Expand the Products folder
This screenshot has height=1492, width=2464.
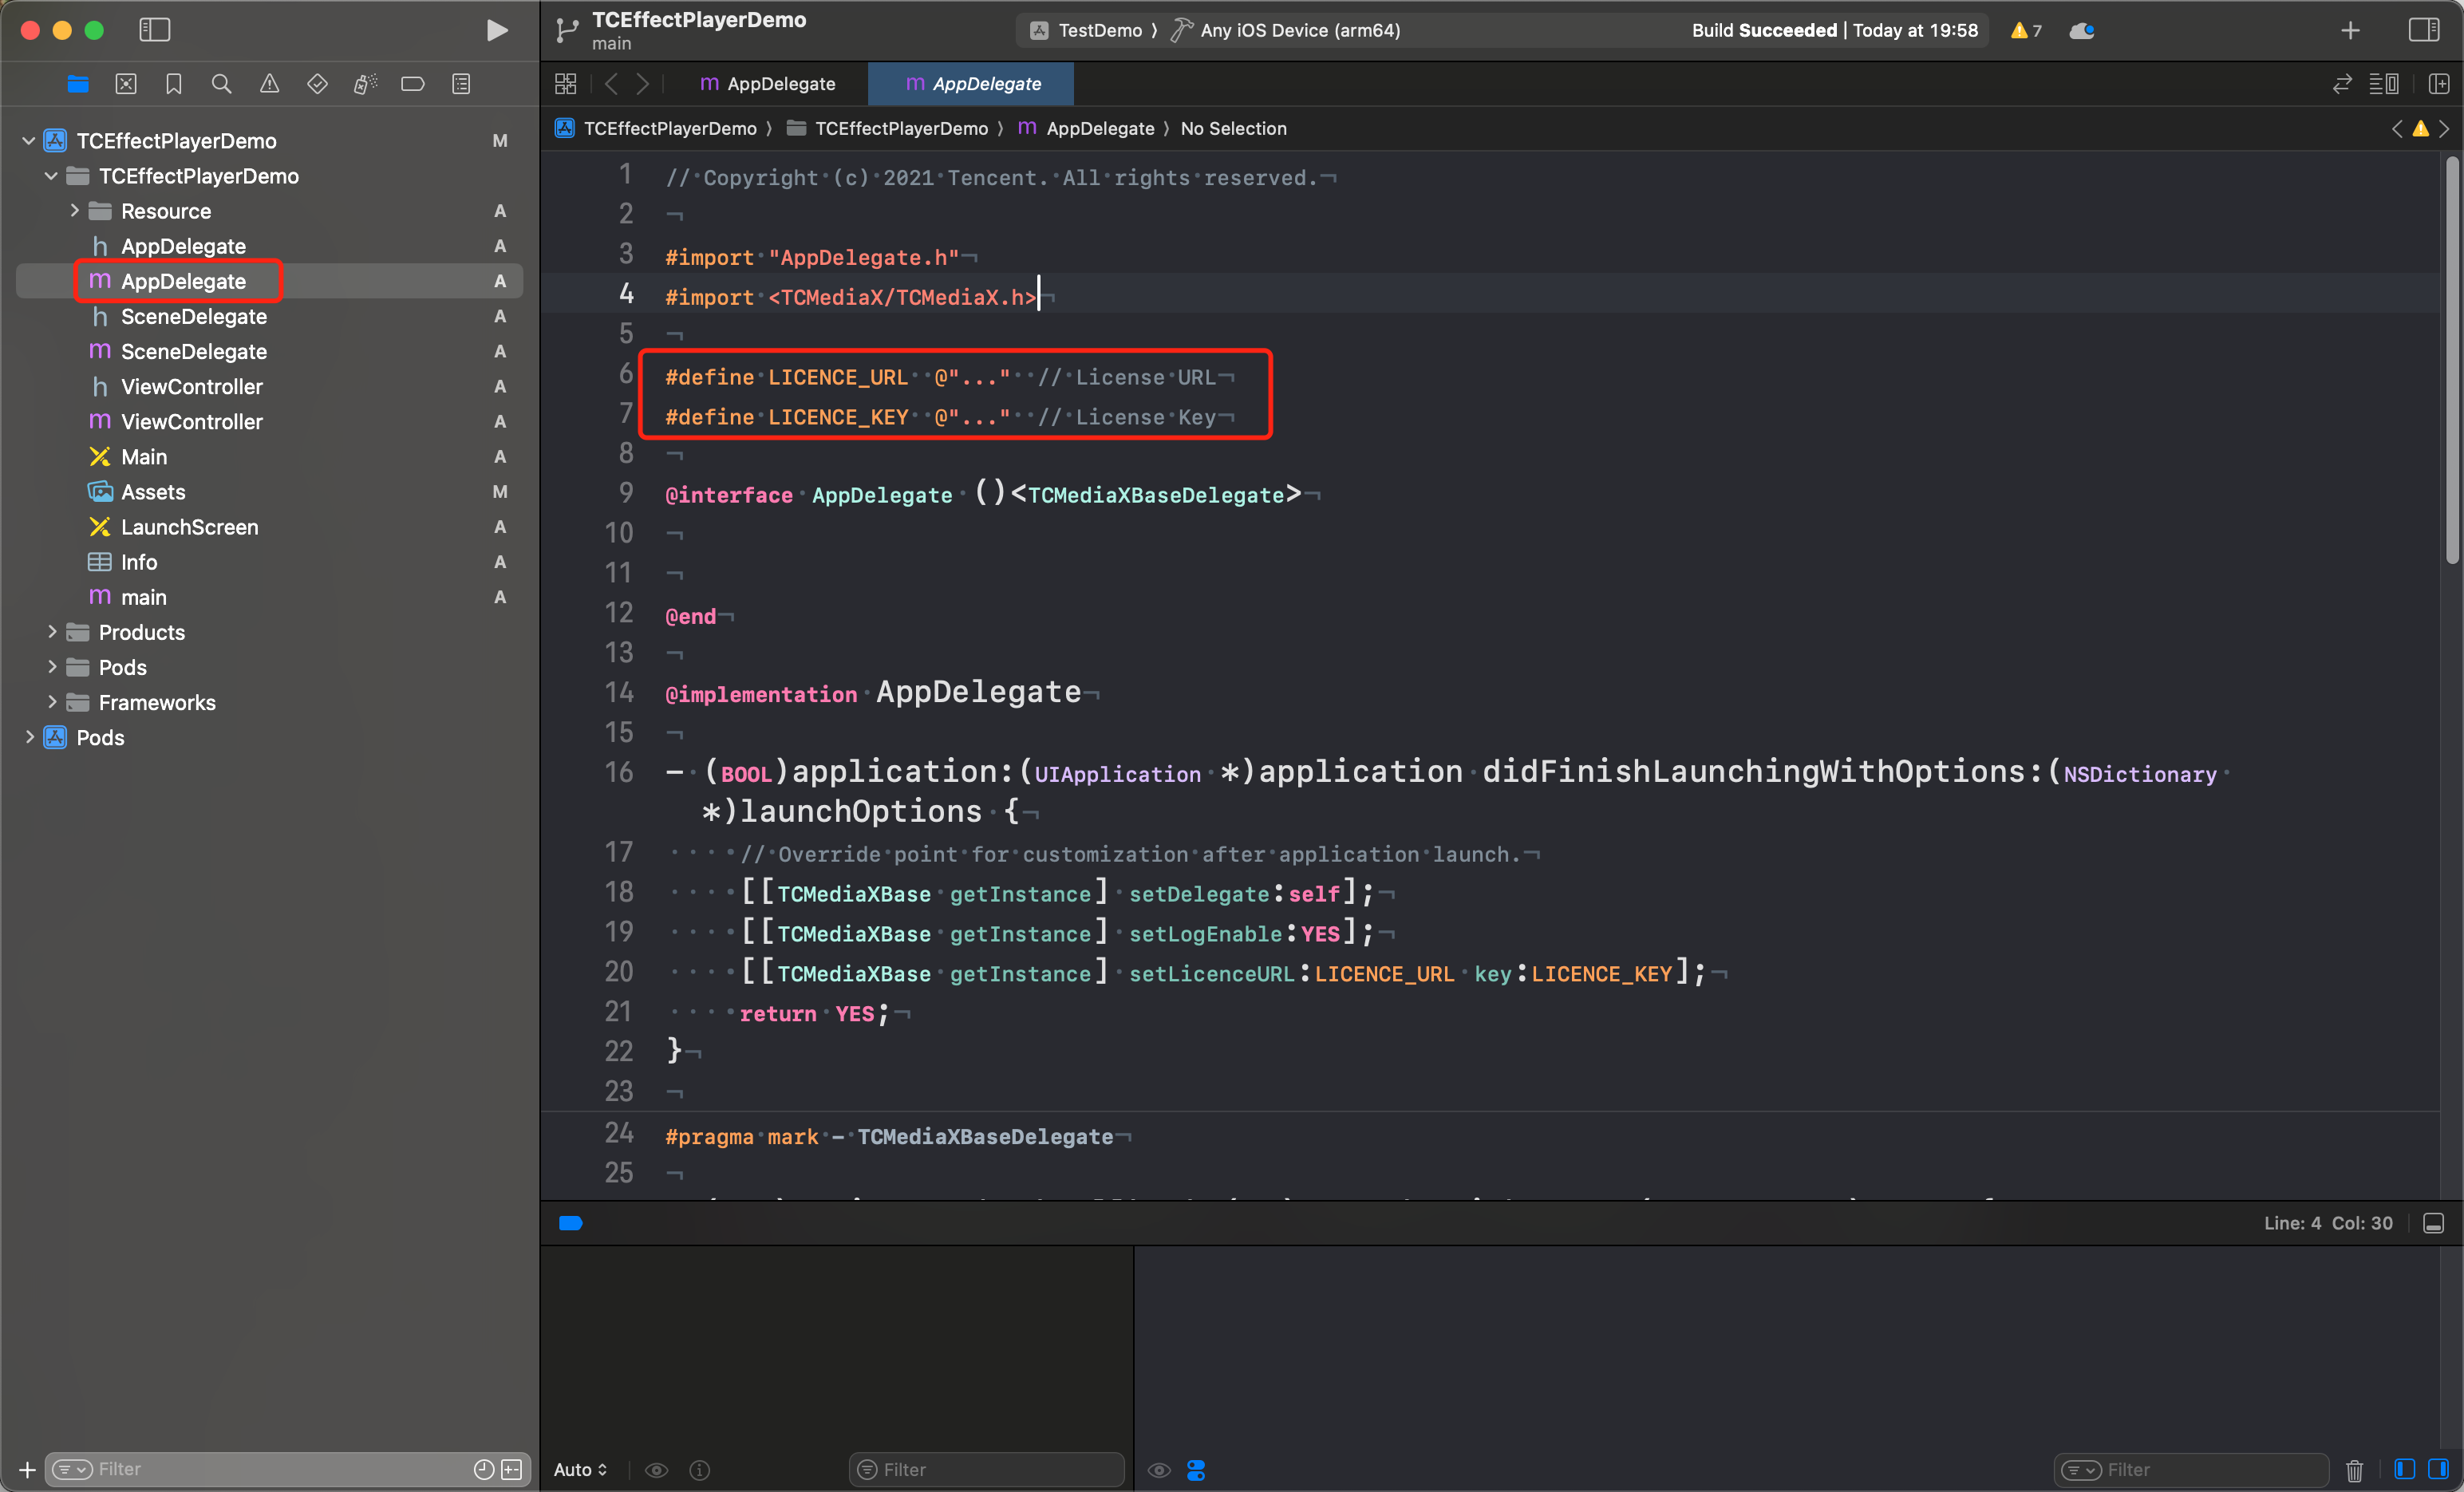pos(51,632)
